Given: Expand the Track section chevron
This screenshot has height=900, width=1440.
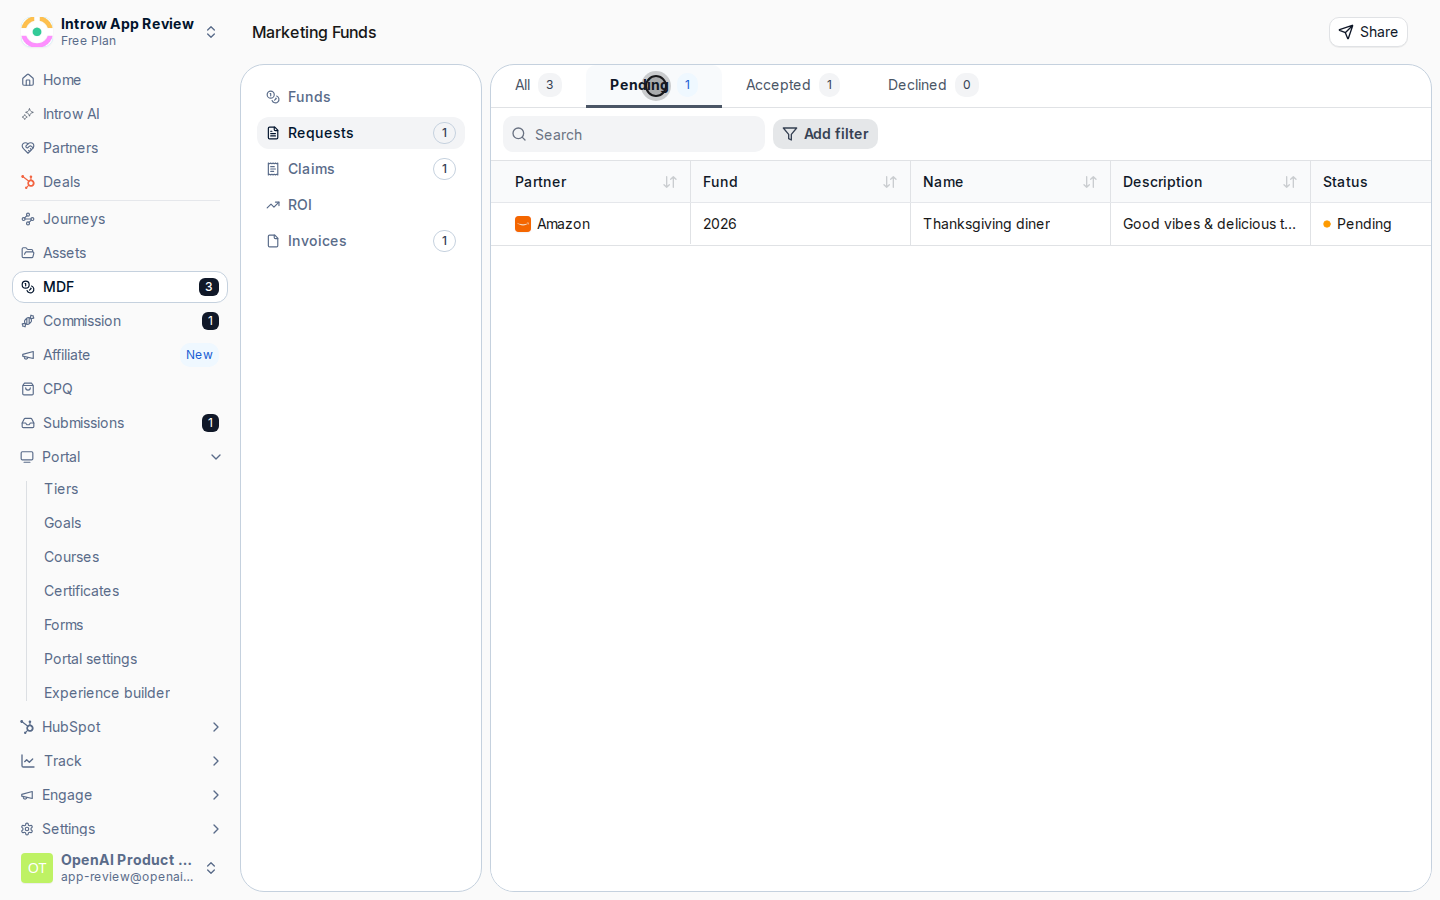Looking at the screenshot, I should pyautogui.click(x=216, y=761).
